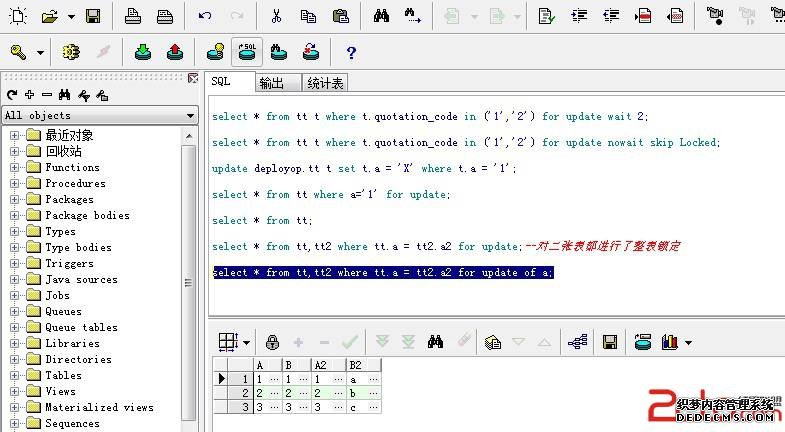Click the refresh icon in the object browser
785x432 pixels.
[x=12, y=95]
